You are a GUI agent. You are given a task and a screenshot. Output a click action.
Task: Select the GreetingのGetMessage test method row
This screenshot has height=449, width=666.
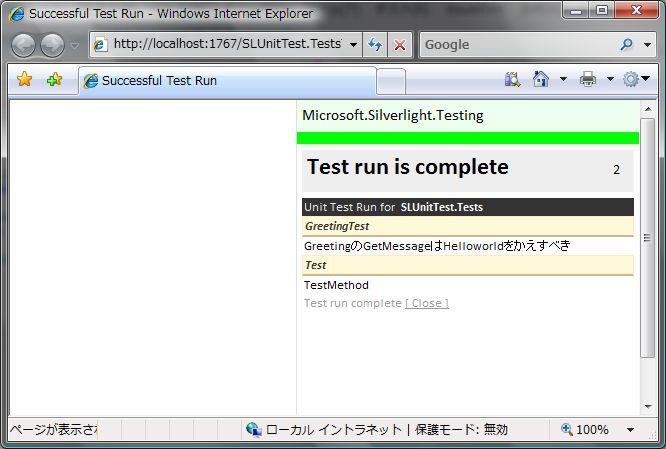tap(468, 246)
